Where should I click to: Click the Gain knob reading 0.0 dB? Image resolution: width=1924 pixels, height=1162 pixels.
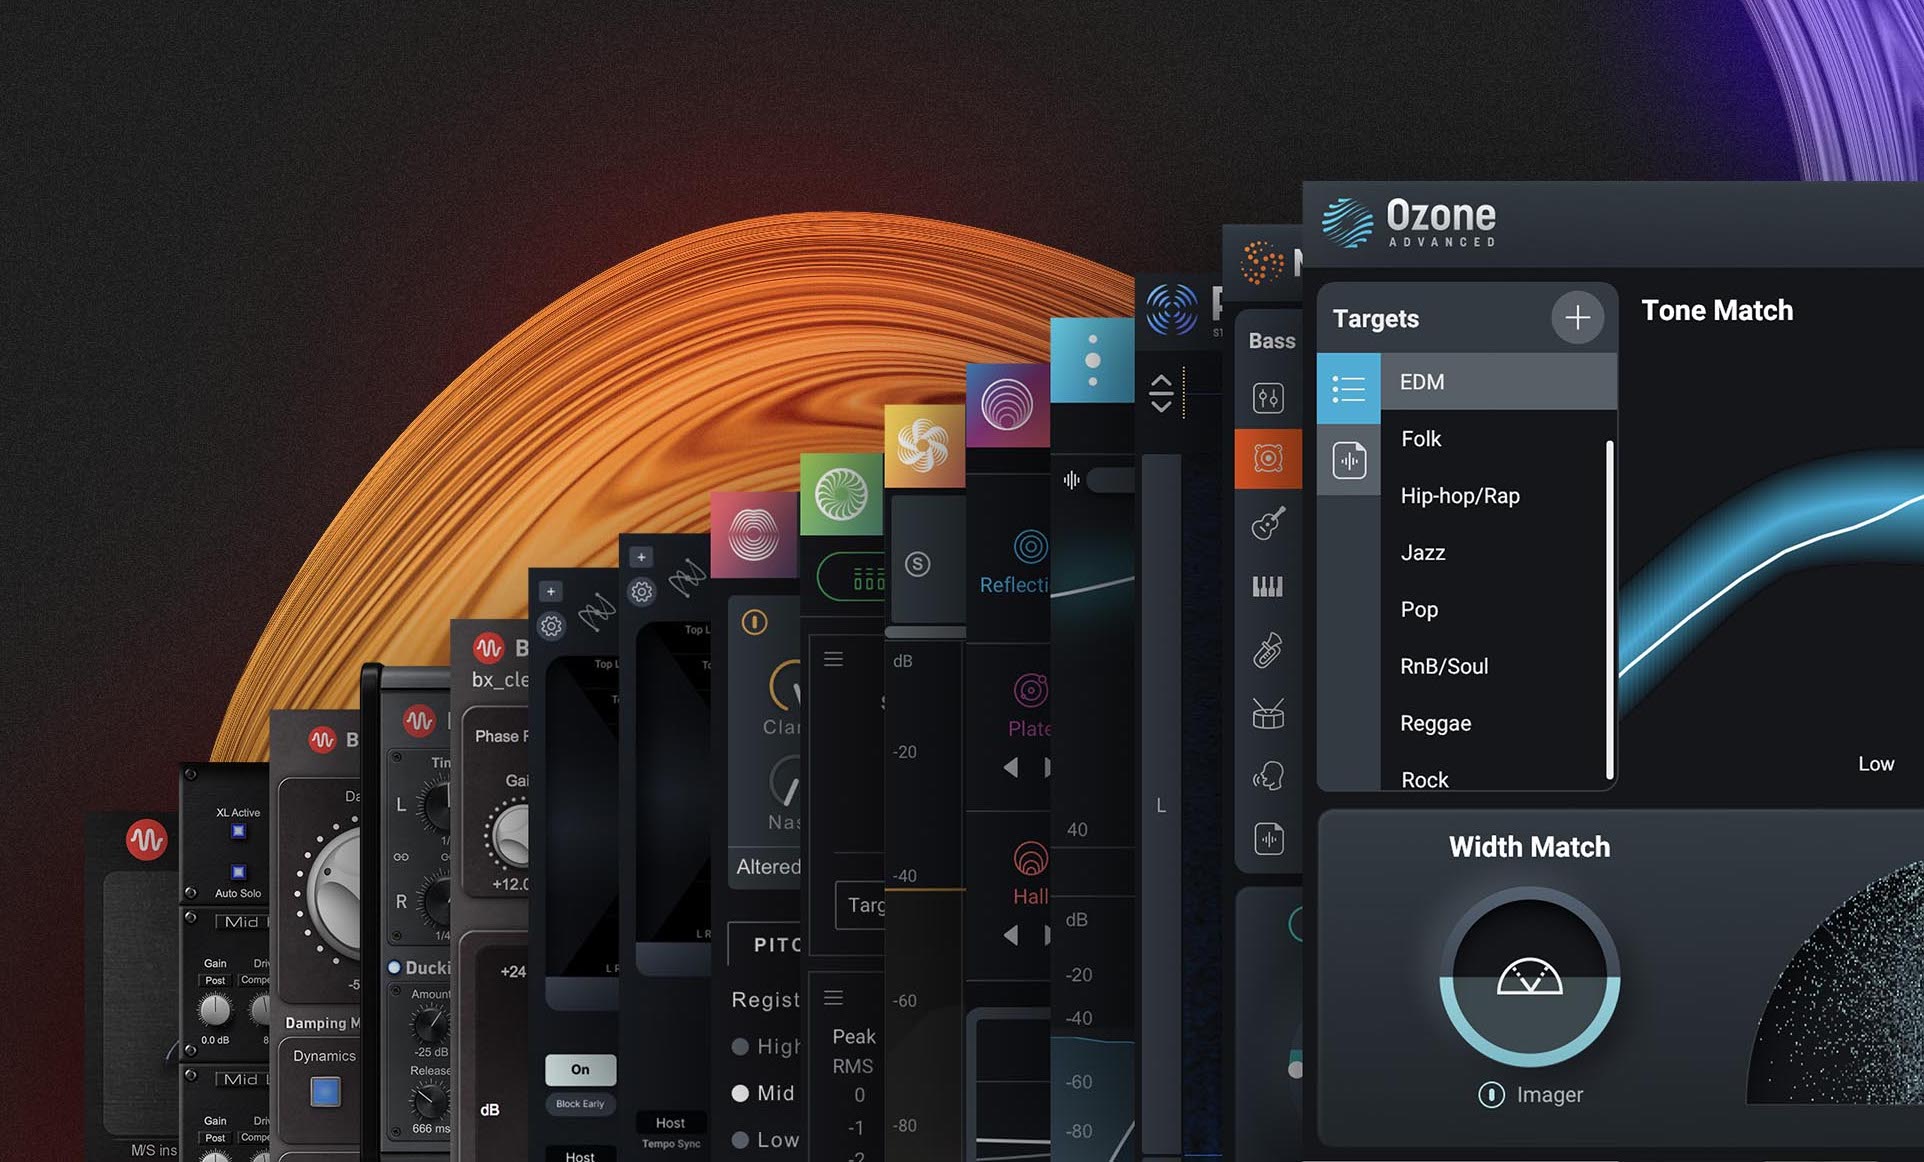coord(215,1010)
